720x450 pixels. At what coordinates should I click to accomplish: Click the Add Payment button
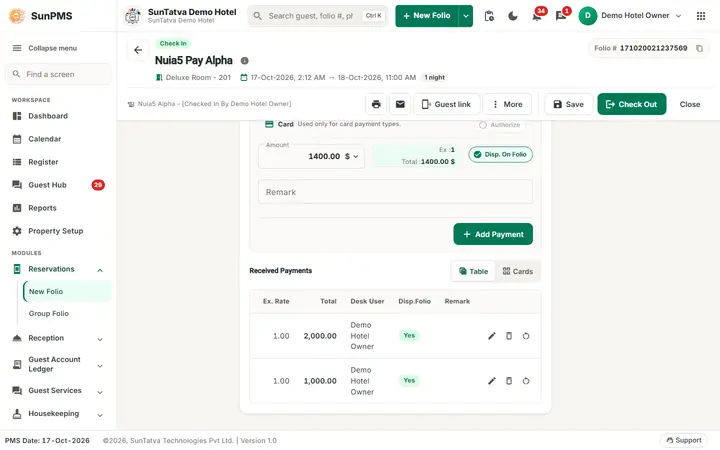tap(493, 234)
